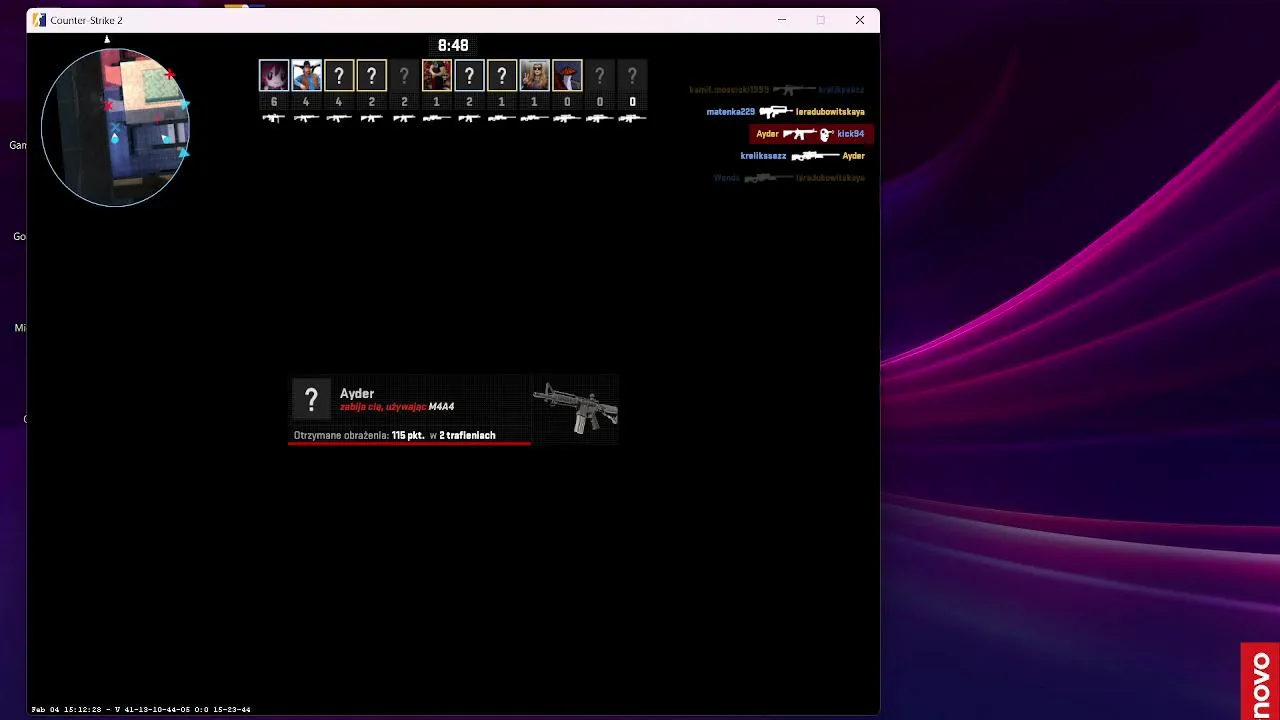Click kreliksszzz killed Ayder feed entry
This screenshot has width=1280, height=720.
(802, 156)
